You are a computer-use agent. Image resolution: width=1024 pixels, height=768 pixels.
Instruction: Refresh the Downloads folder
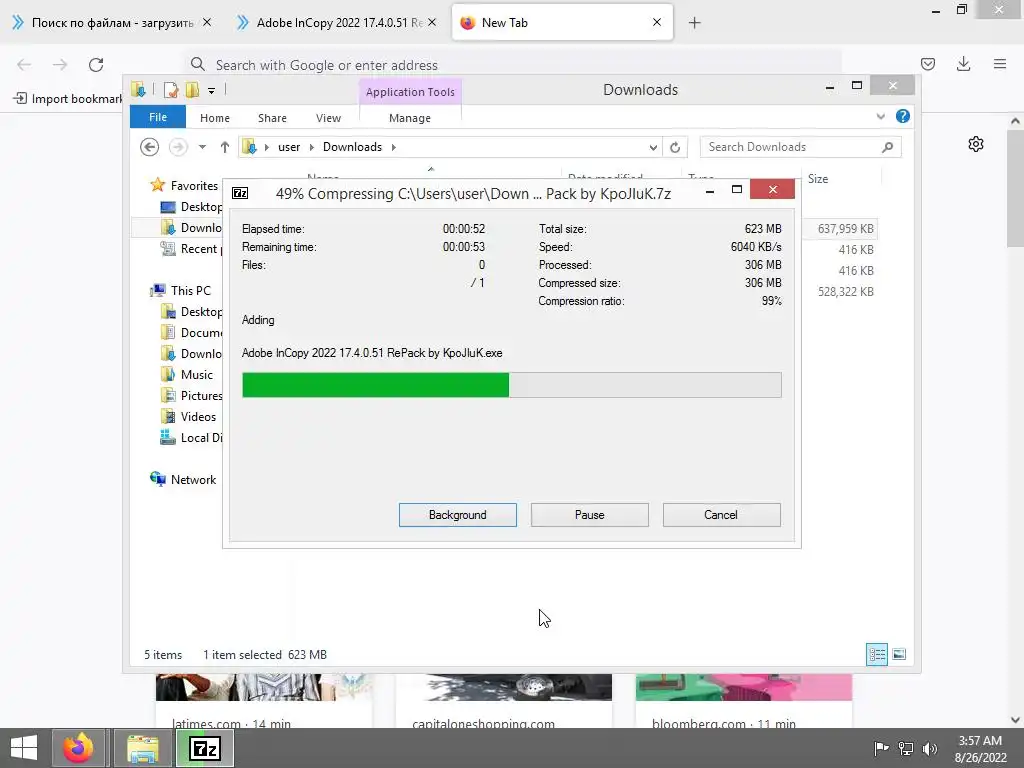pos(675,147)
